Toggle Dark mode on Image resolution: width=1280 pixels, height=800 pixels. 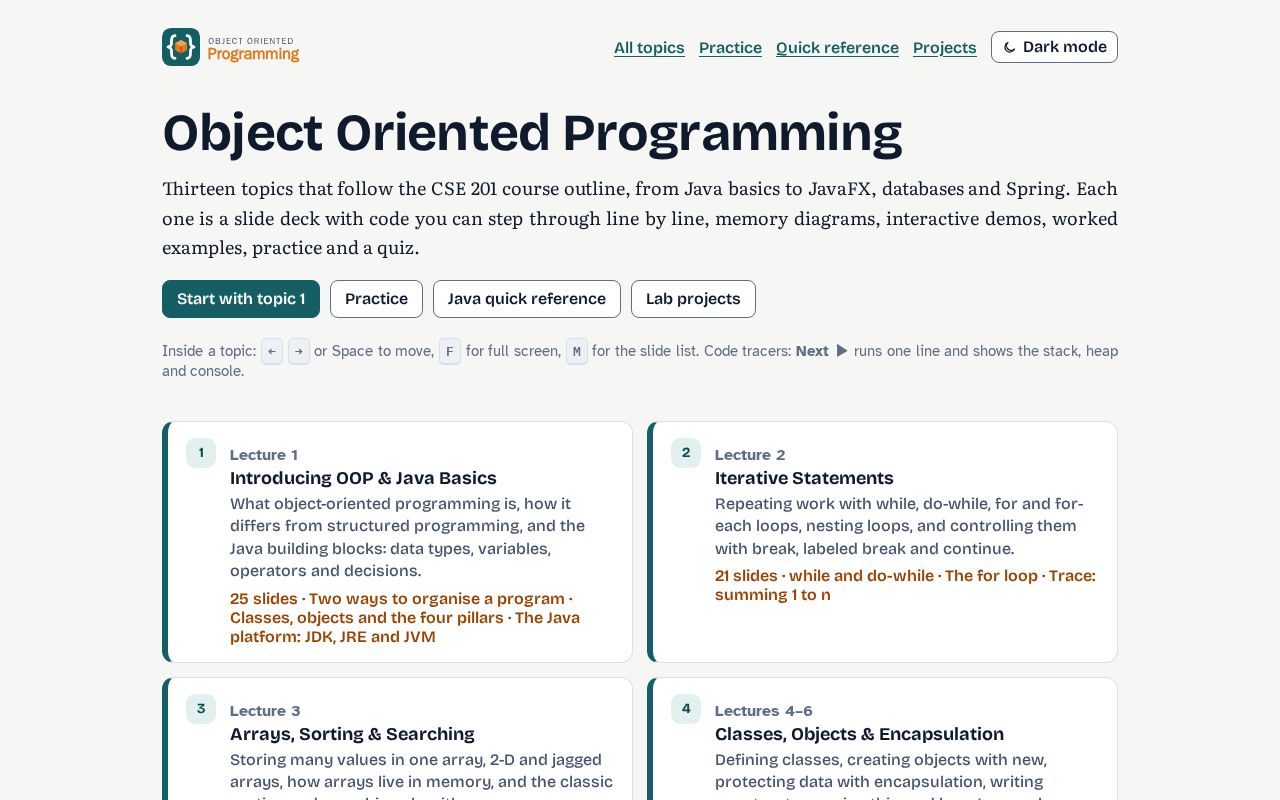1054,47
